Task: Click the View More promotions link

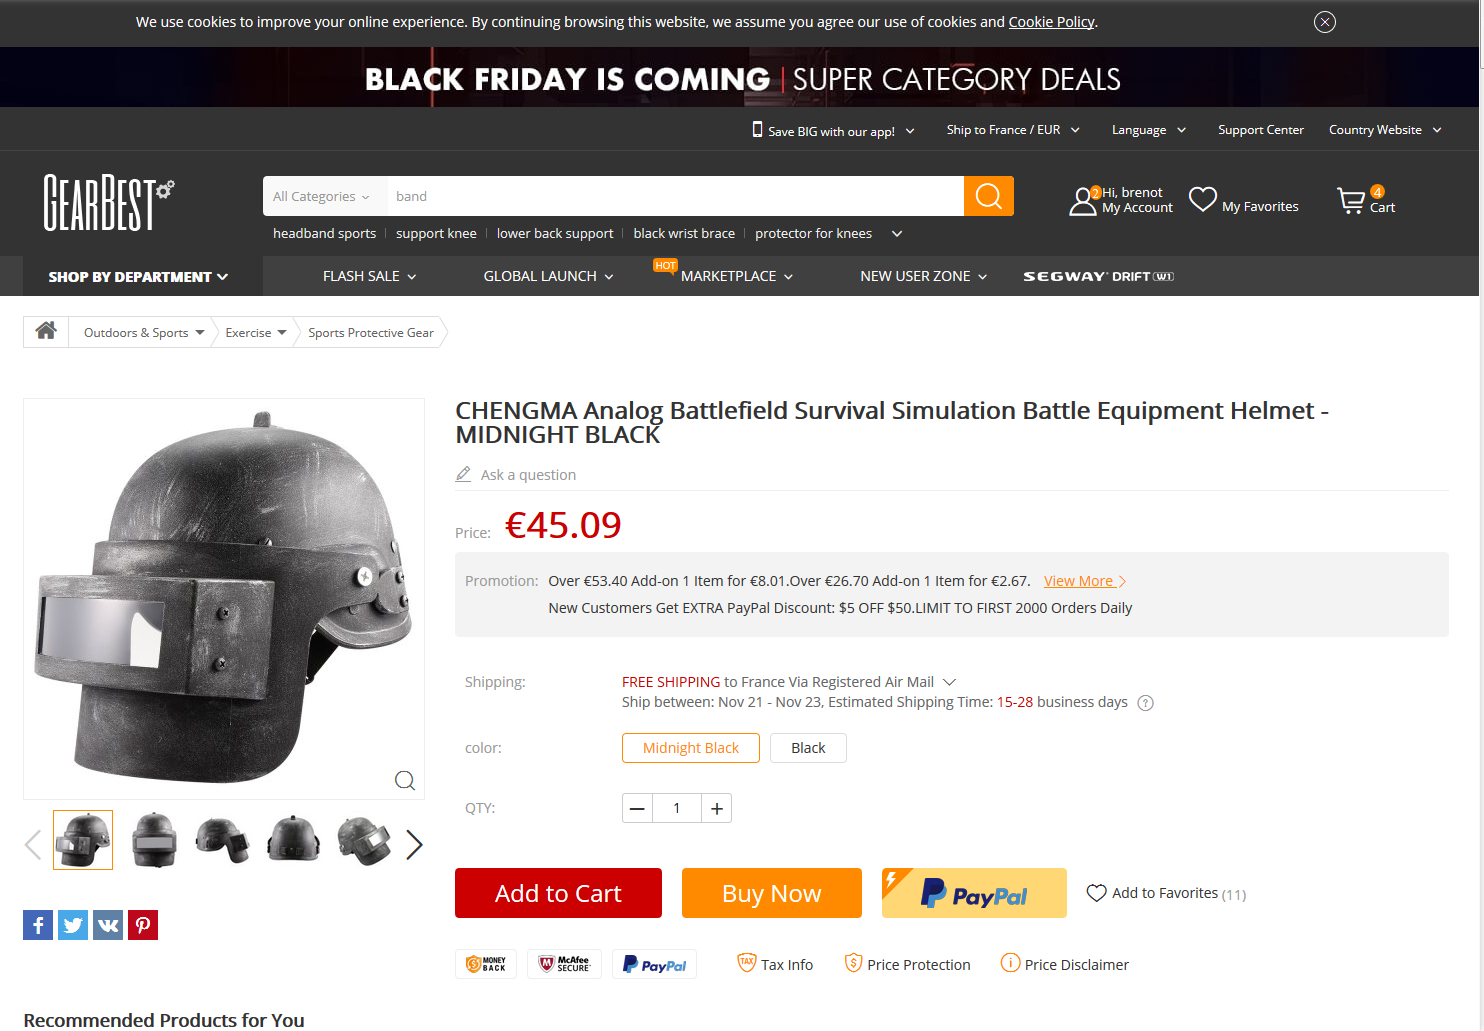Action: [x=1085, y=581]
